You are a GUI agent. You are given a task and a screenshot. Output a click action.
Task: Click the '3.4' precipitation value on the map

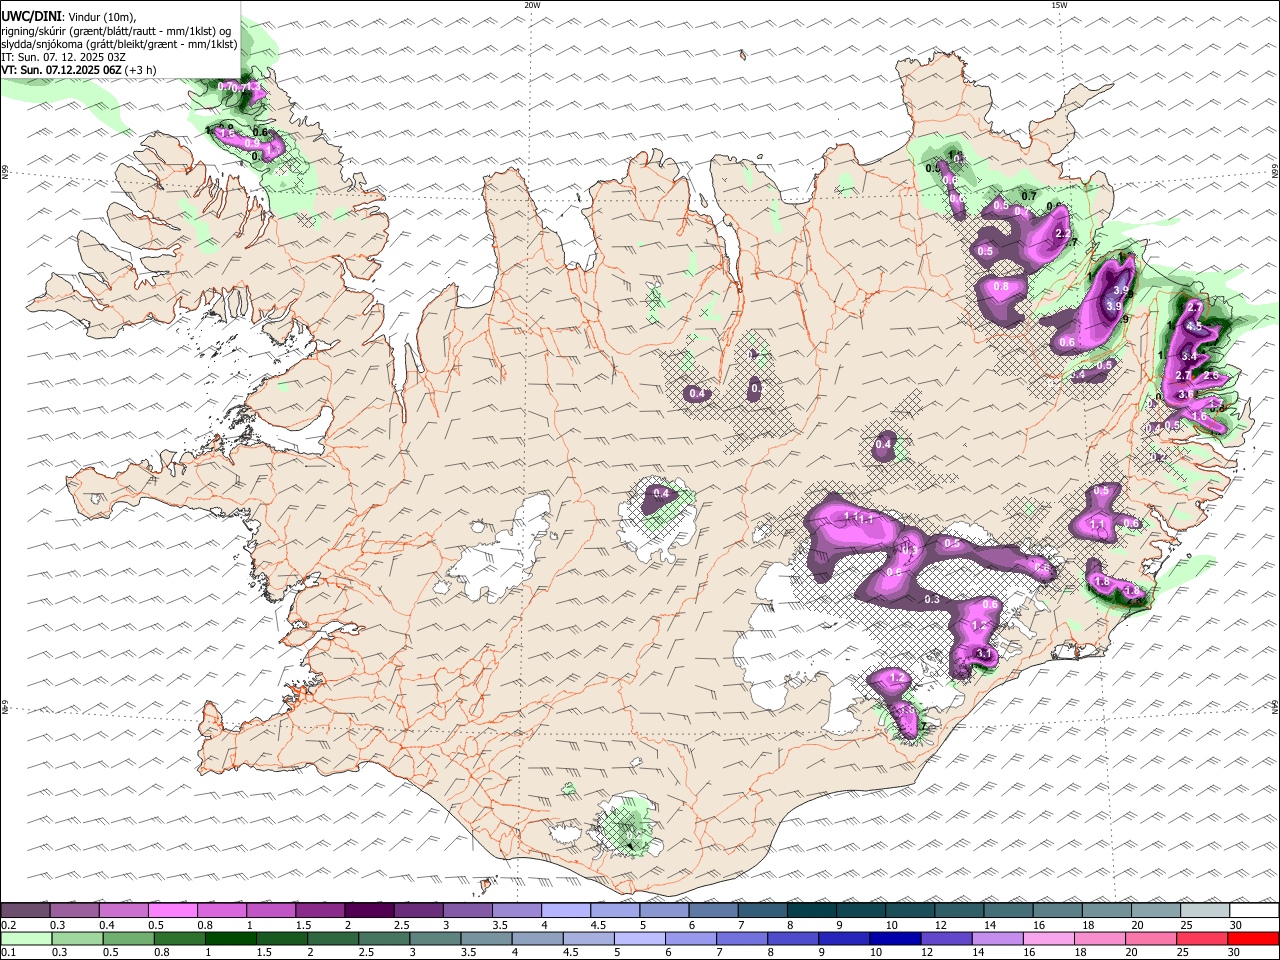click(1188, 356)
